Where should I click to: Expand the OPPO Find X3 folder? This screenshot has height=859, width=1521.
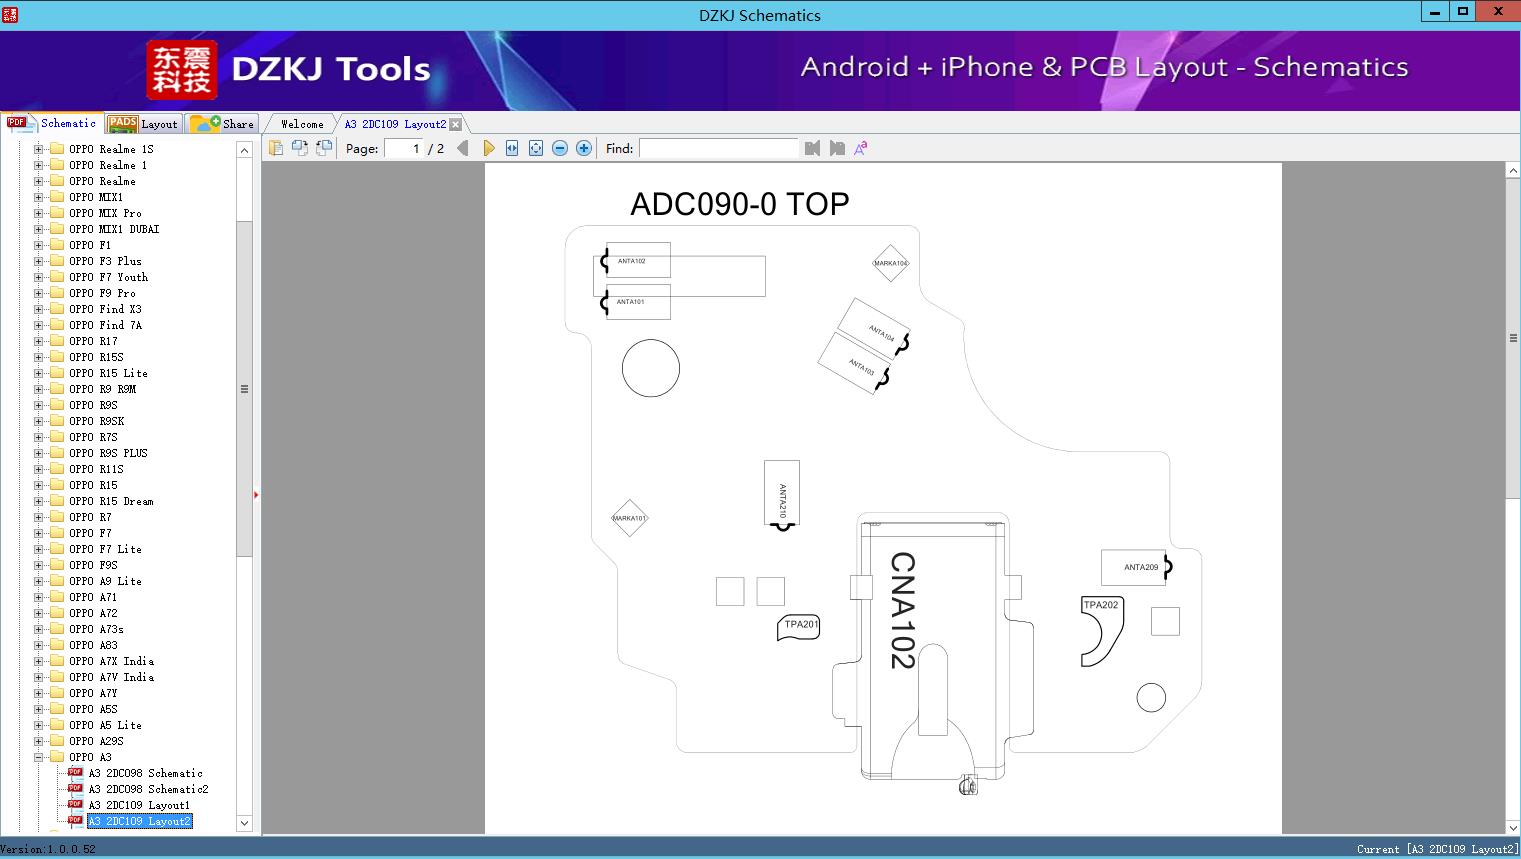[x=39, y=309]
